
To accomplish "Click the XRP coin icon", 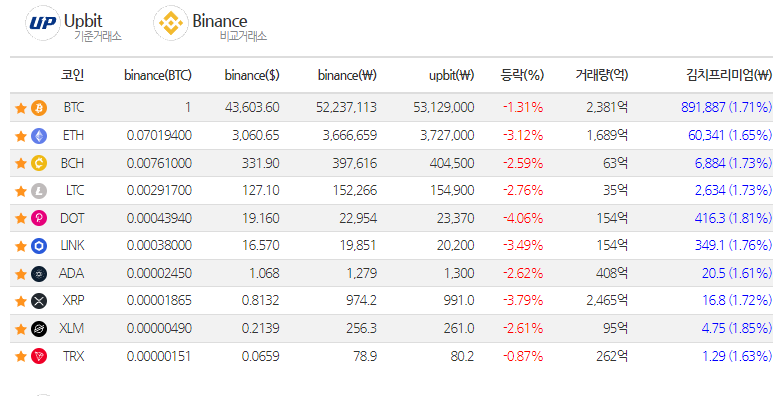I will 39,301.
